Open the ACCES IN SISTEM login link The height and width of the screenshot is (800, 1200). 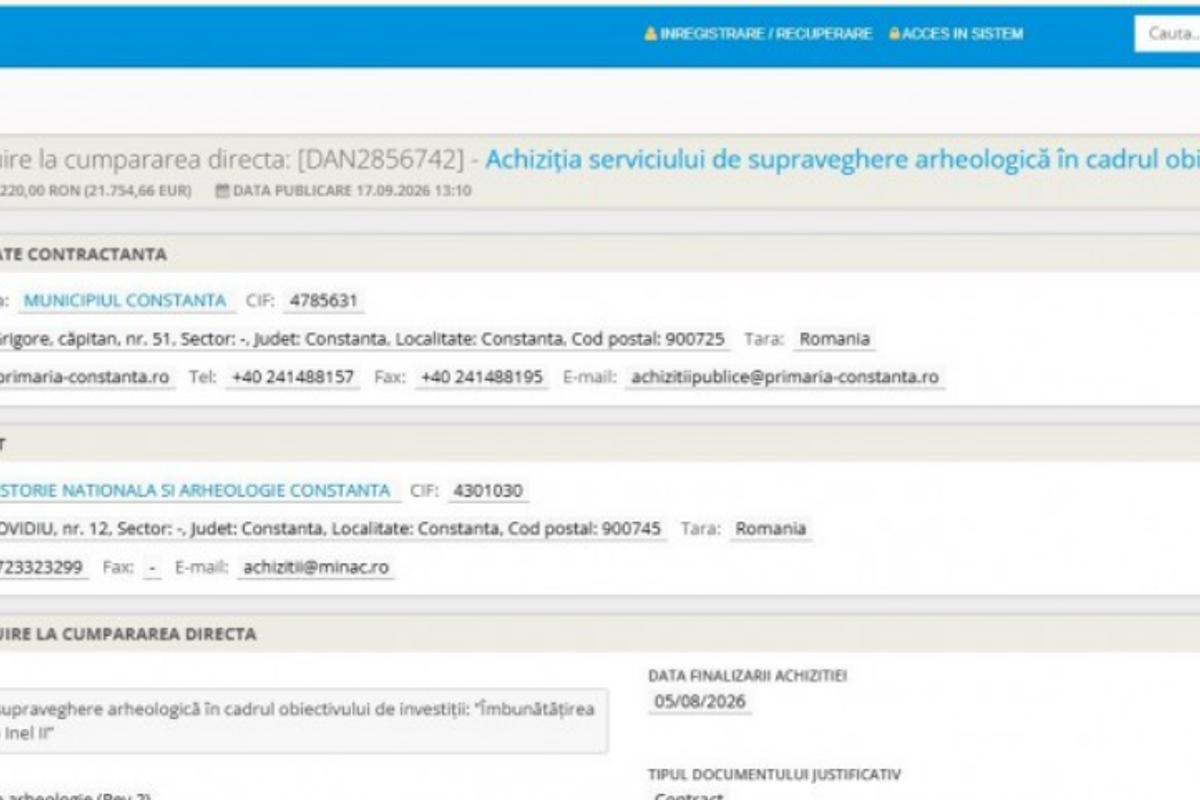click(x=962, y=34)
